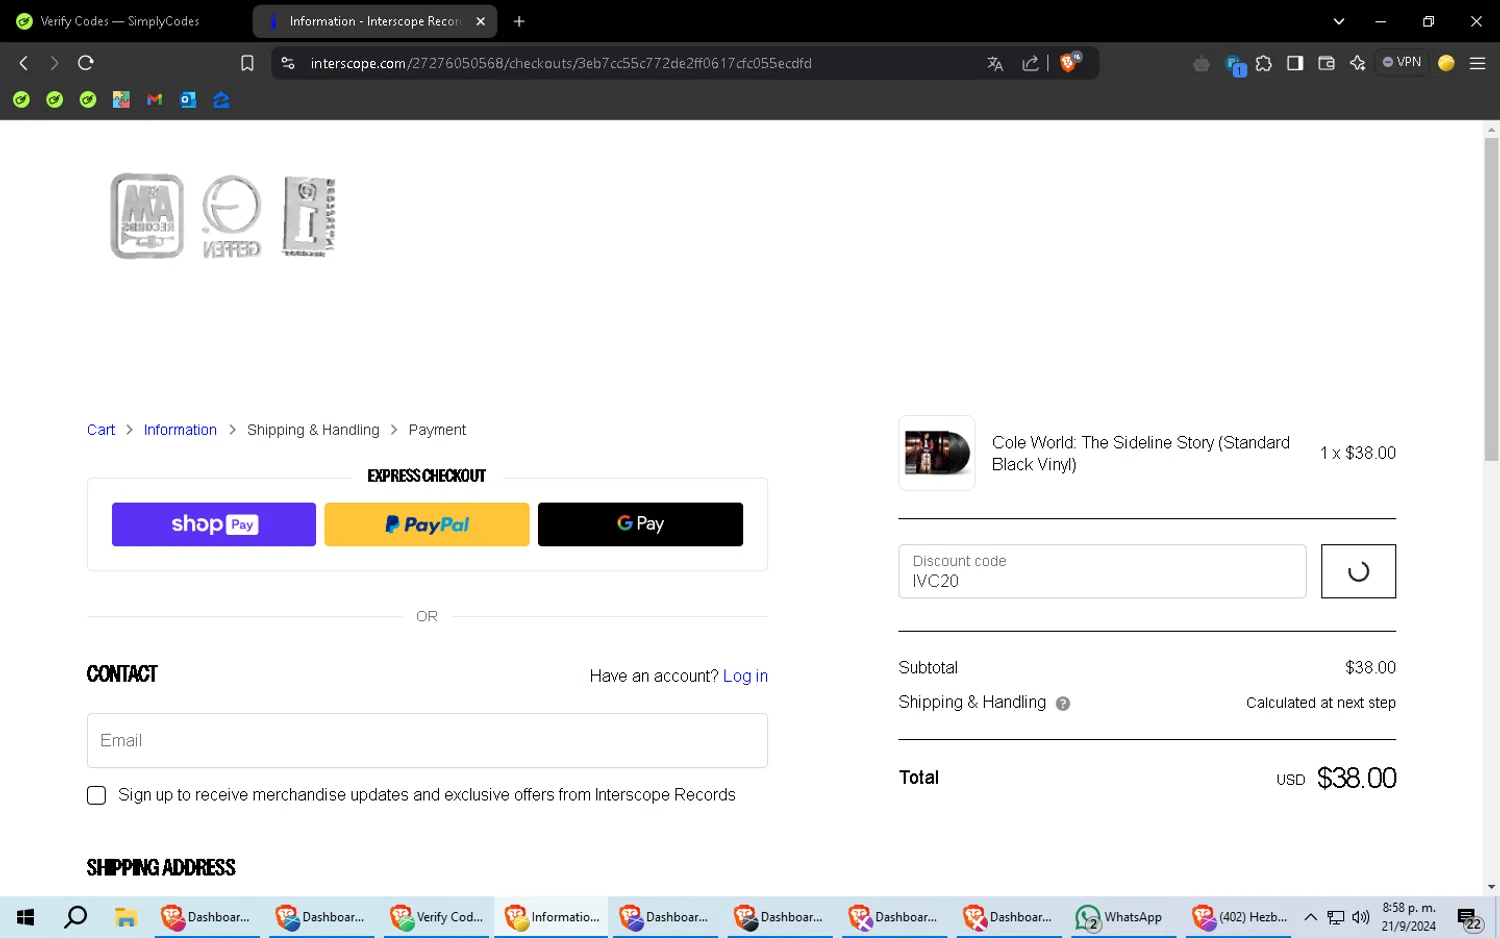Open the browser main hamburger menu
The width and height of the screenshot is (1500, 938).
[1477, 63]
